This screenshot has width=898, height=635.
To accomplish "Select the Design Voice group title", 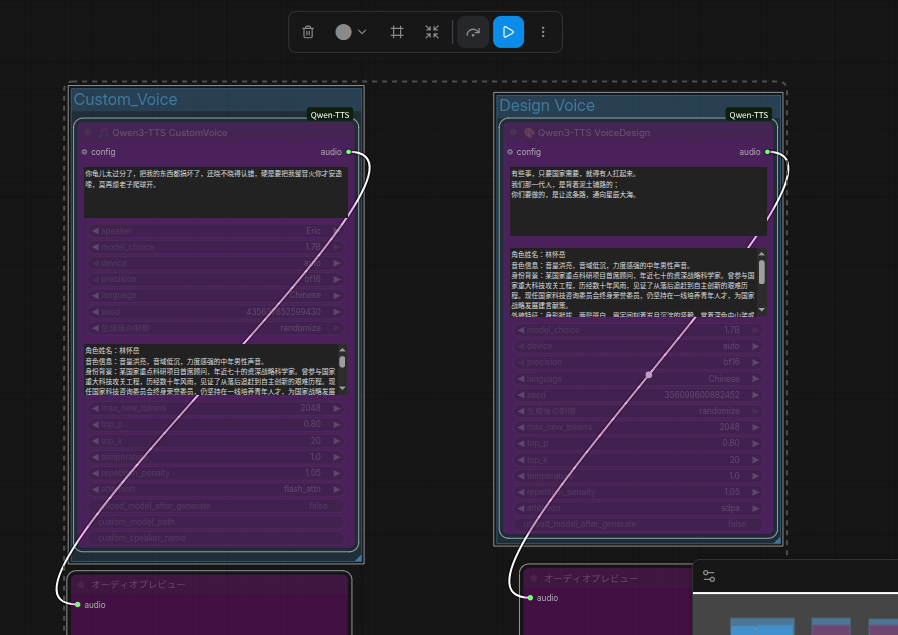I will 547,106.
